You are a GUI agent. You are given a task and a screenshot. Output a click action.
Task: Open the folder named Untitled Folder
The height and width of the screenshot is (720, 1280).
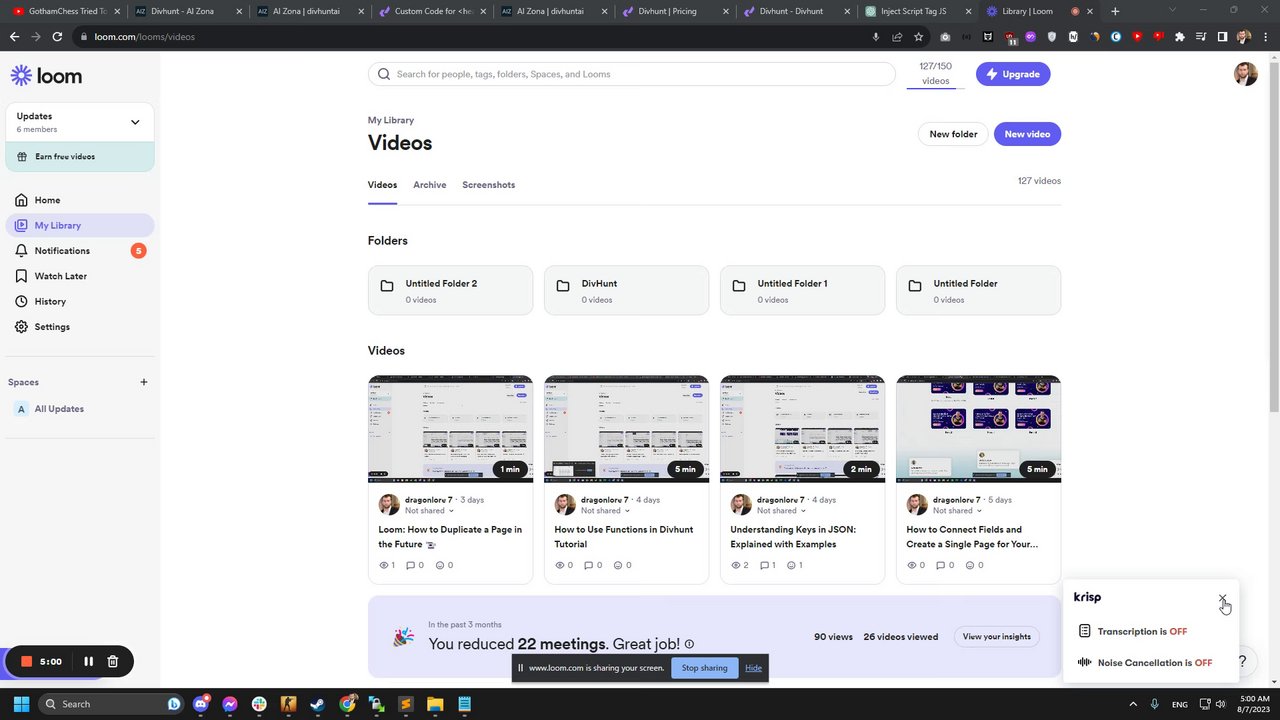coord(978,290)
